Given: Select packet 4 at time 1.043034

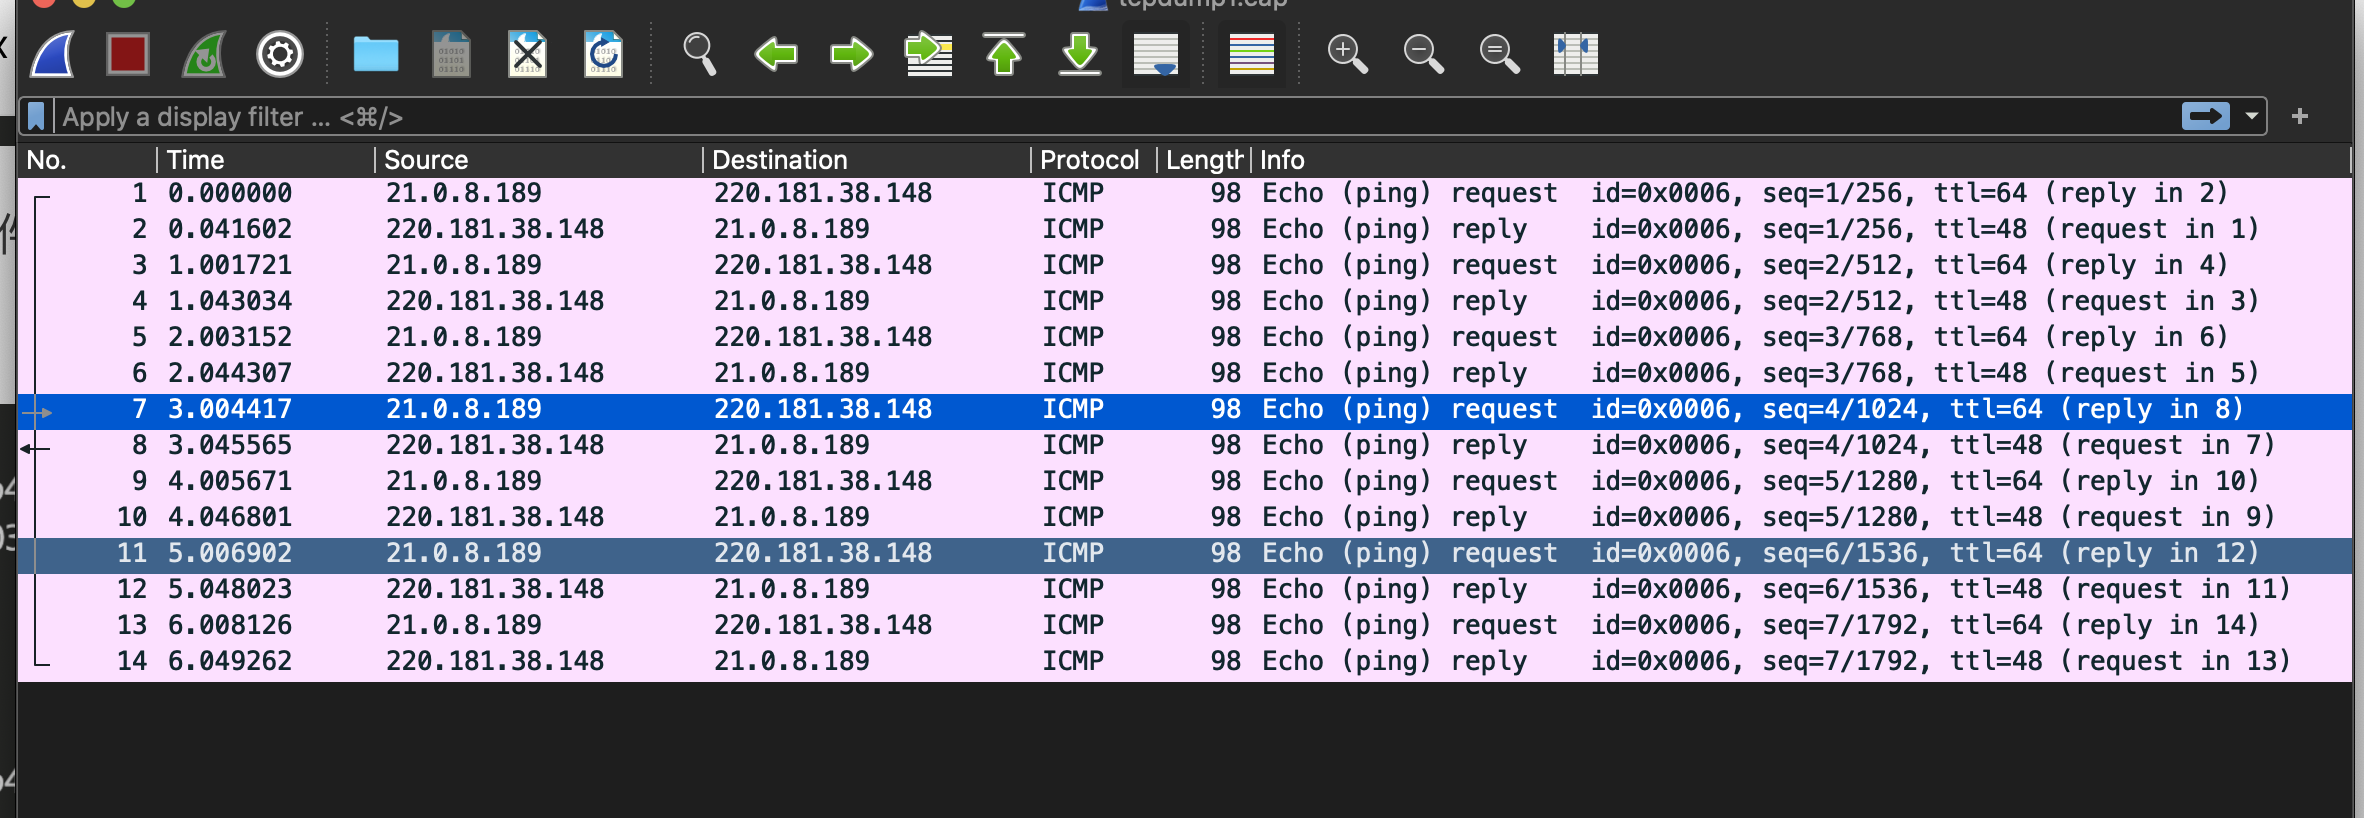Looking at the screenshot, I should coord(1184,301).
